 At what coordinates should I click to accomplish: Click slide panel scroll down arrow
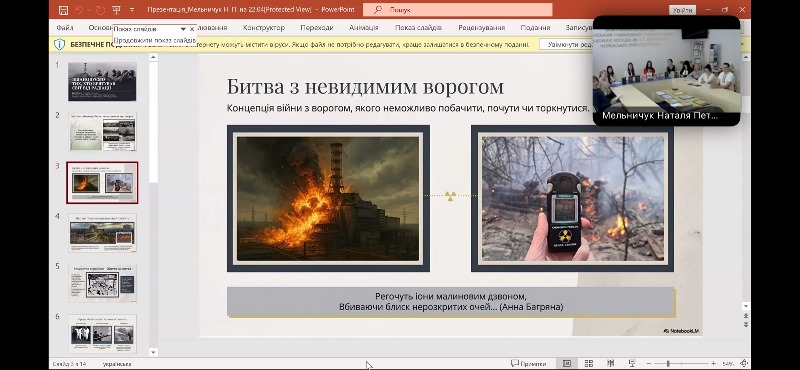click(x=153, y=352)
